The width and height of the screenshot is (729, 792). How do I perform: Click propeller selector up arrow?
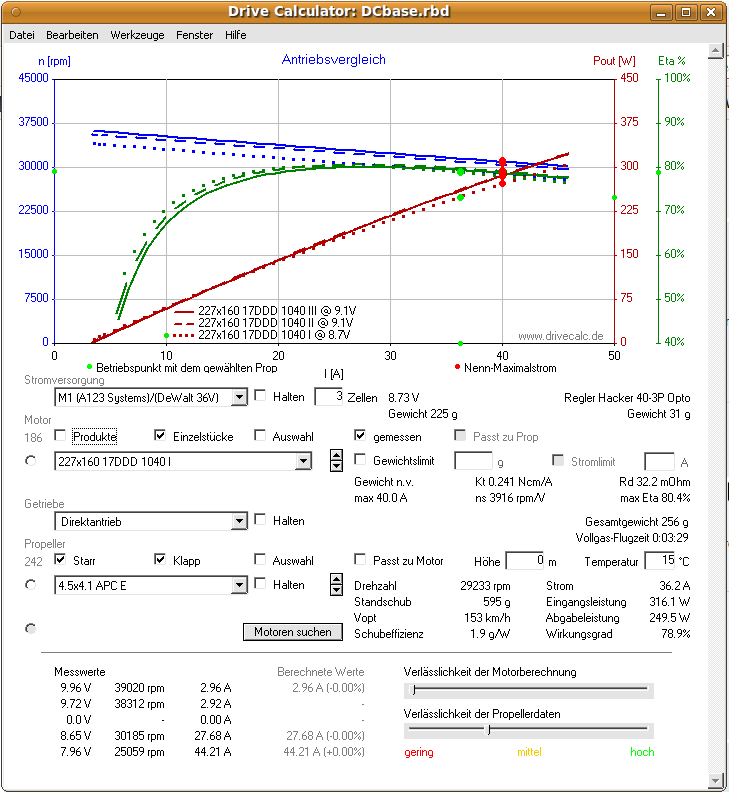[336, 579]
